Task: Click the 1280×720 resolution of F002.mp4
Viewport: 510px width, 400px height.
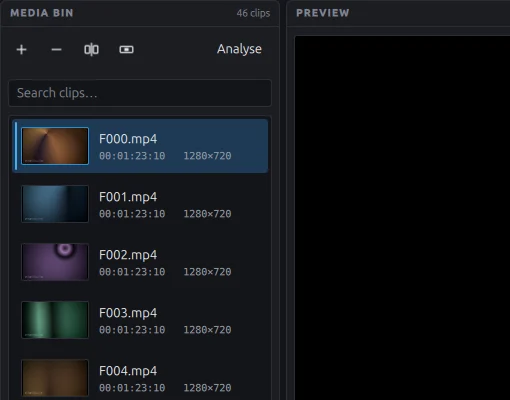Action: (x=207, y=272)
